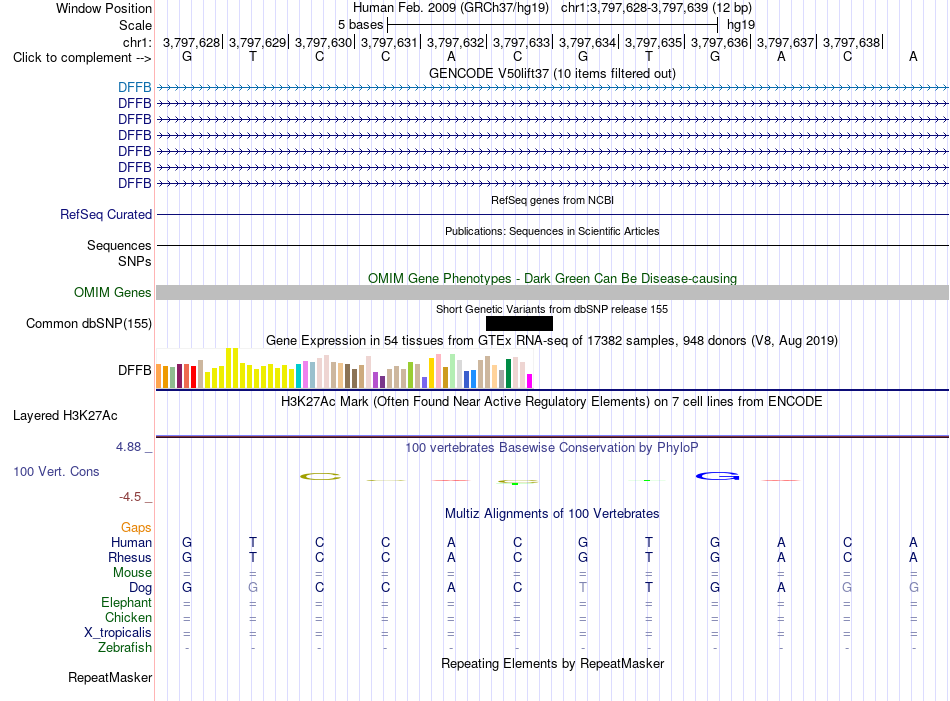
Task: Open the OMIM Genes track label
Action: 113,293
